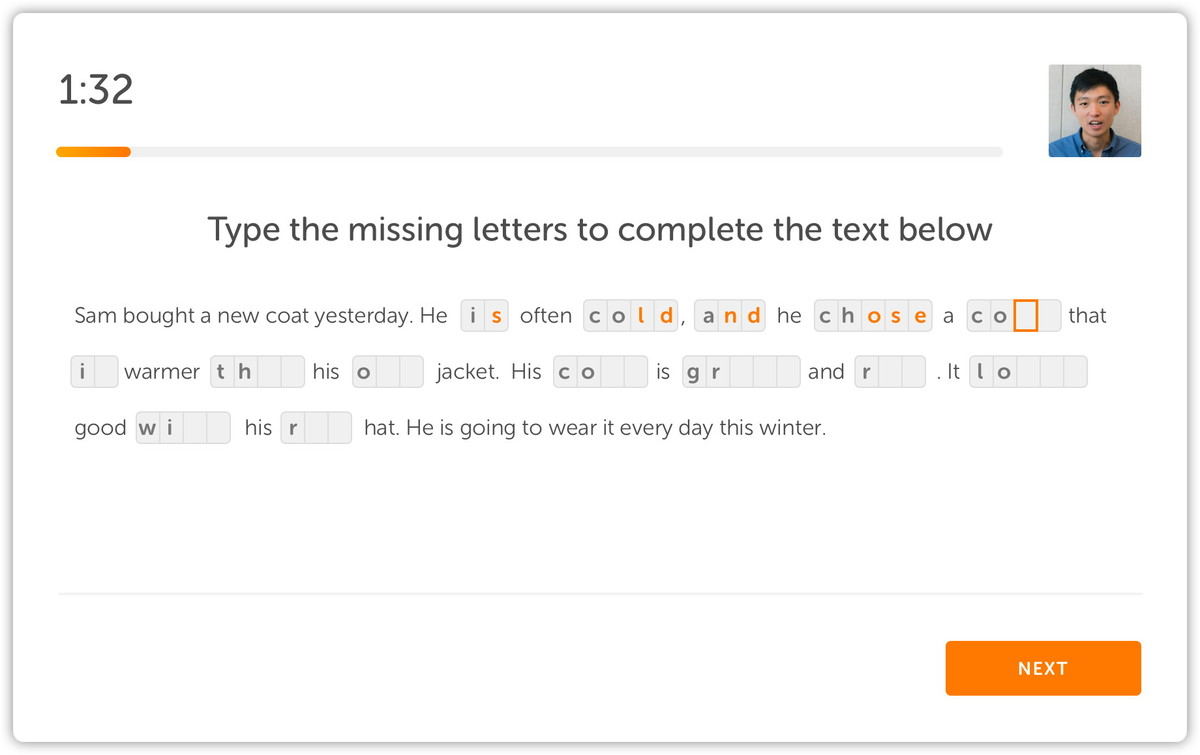Click the 1:32 countdown timer
The height and width of the screenshot is (755, 1200).
pyautogui.click(x=96, y=90)
